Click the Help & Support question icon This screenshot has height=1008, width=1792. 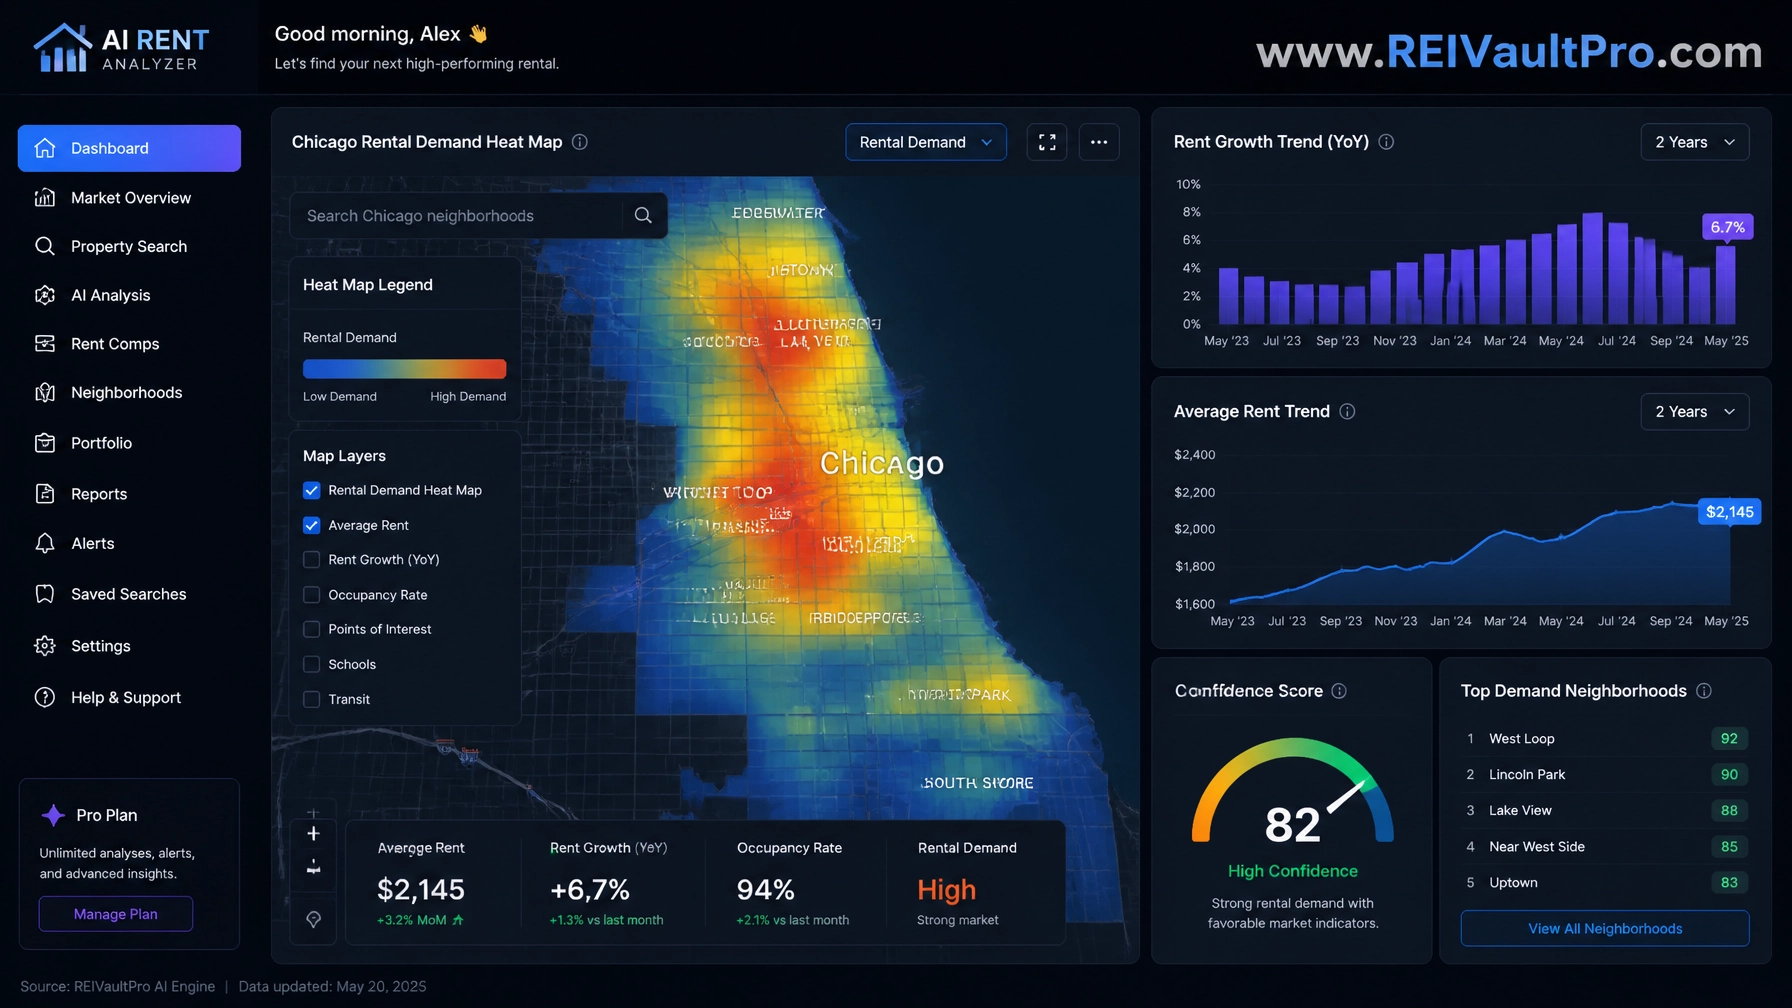pyautogui.click(x=45, y=697)
